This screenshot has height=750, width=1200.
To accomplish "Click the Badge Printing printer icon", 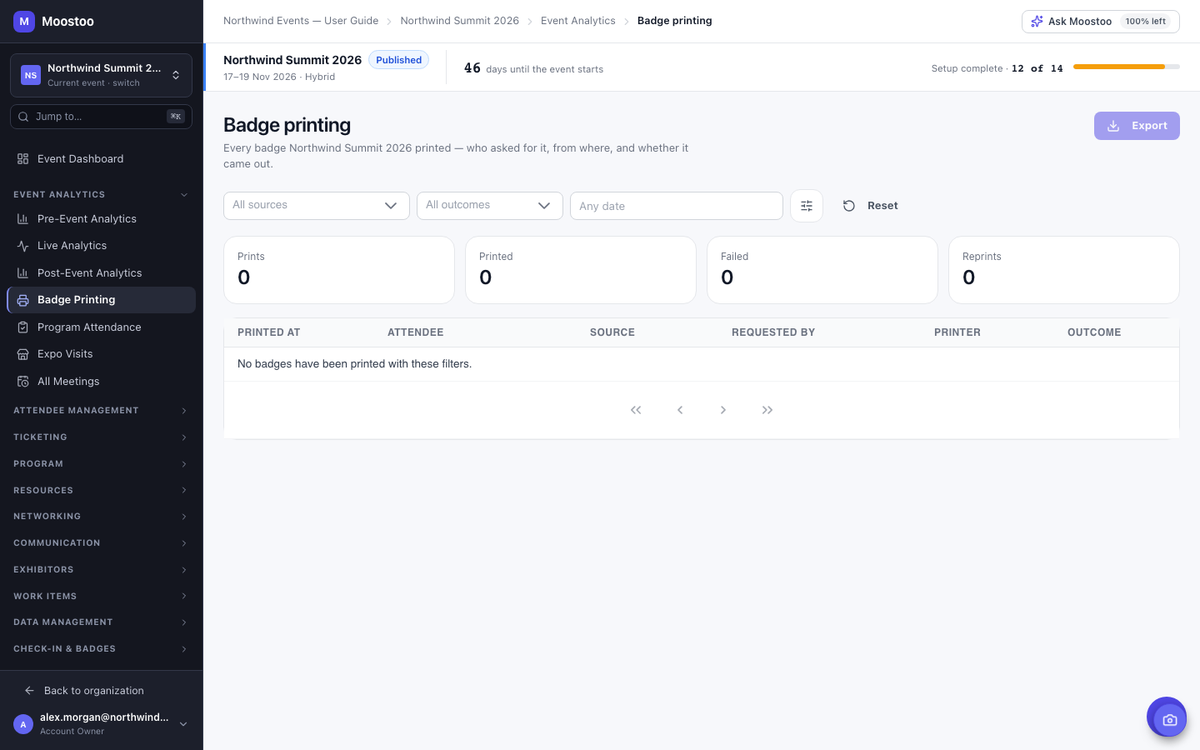I will (23, 300).
